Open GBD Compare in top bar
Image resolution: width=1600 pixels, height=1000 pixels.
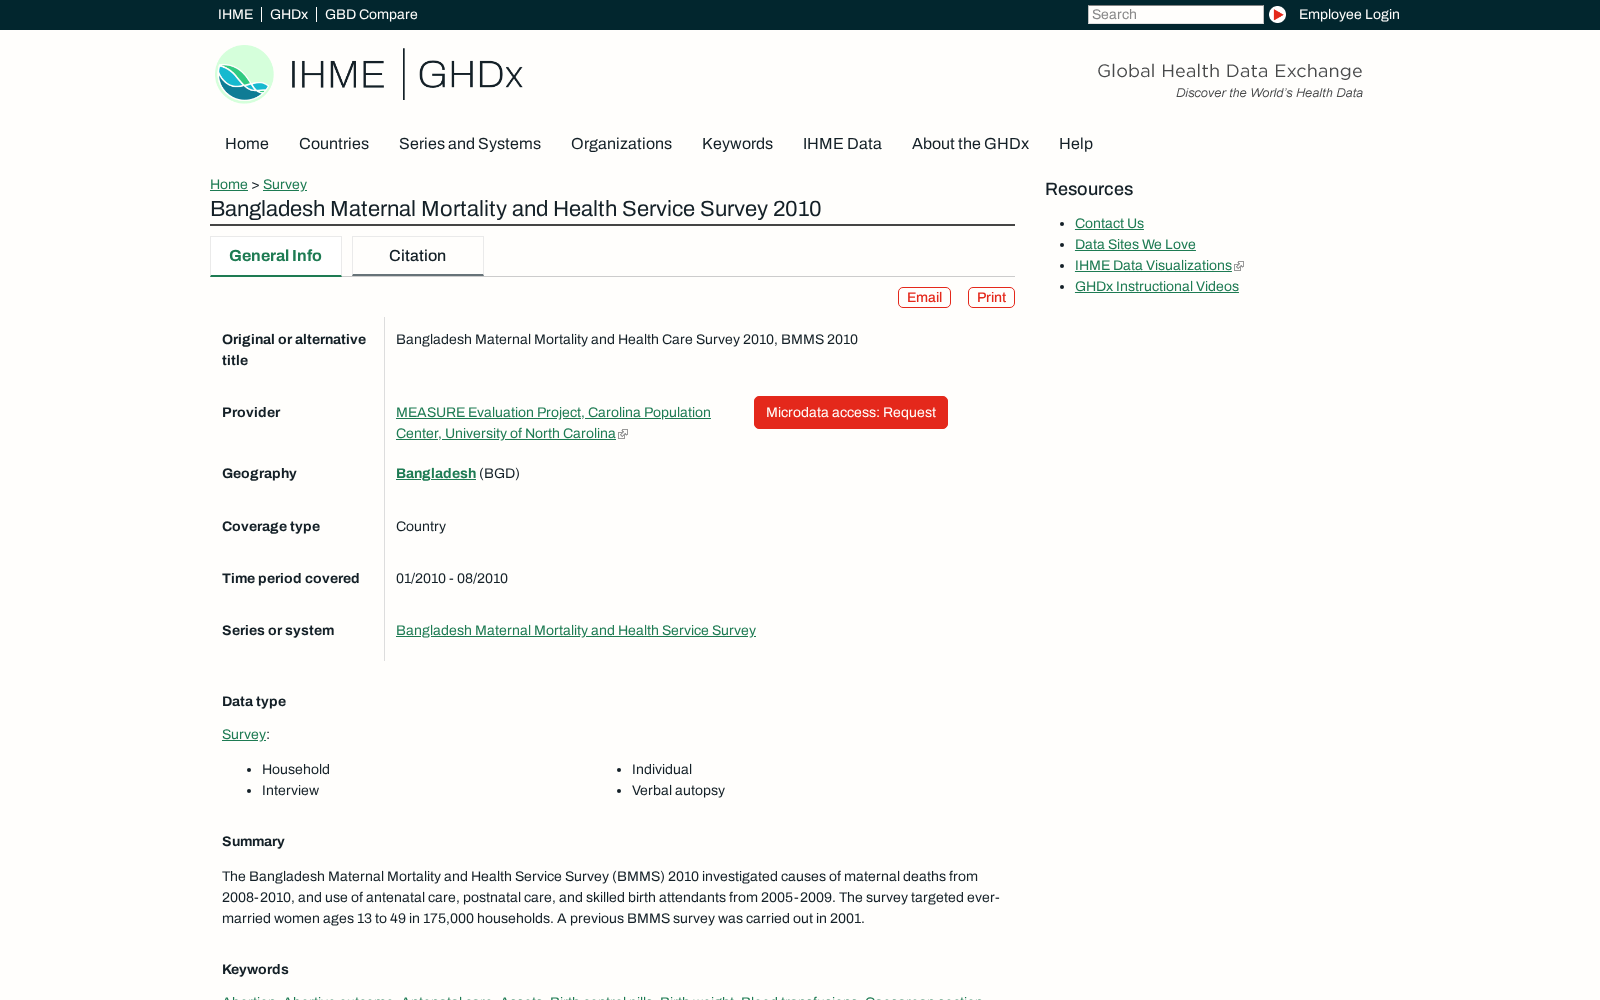(371, 14)
